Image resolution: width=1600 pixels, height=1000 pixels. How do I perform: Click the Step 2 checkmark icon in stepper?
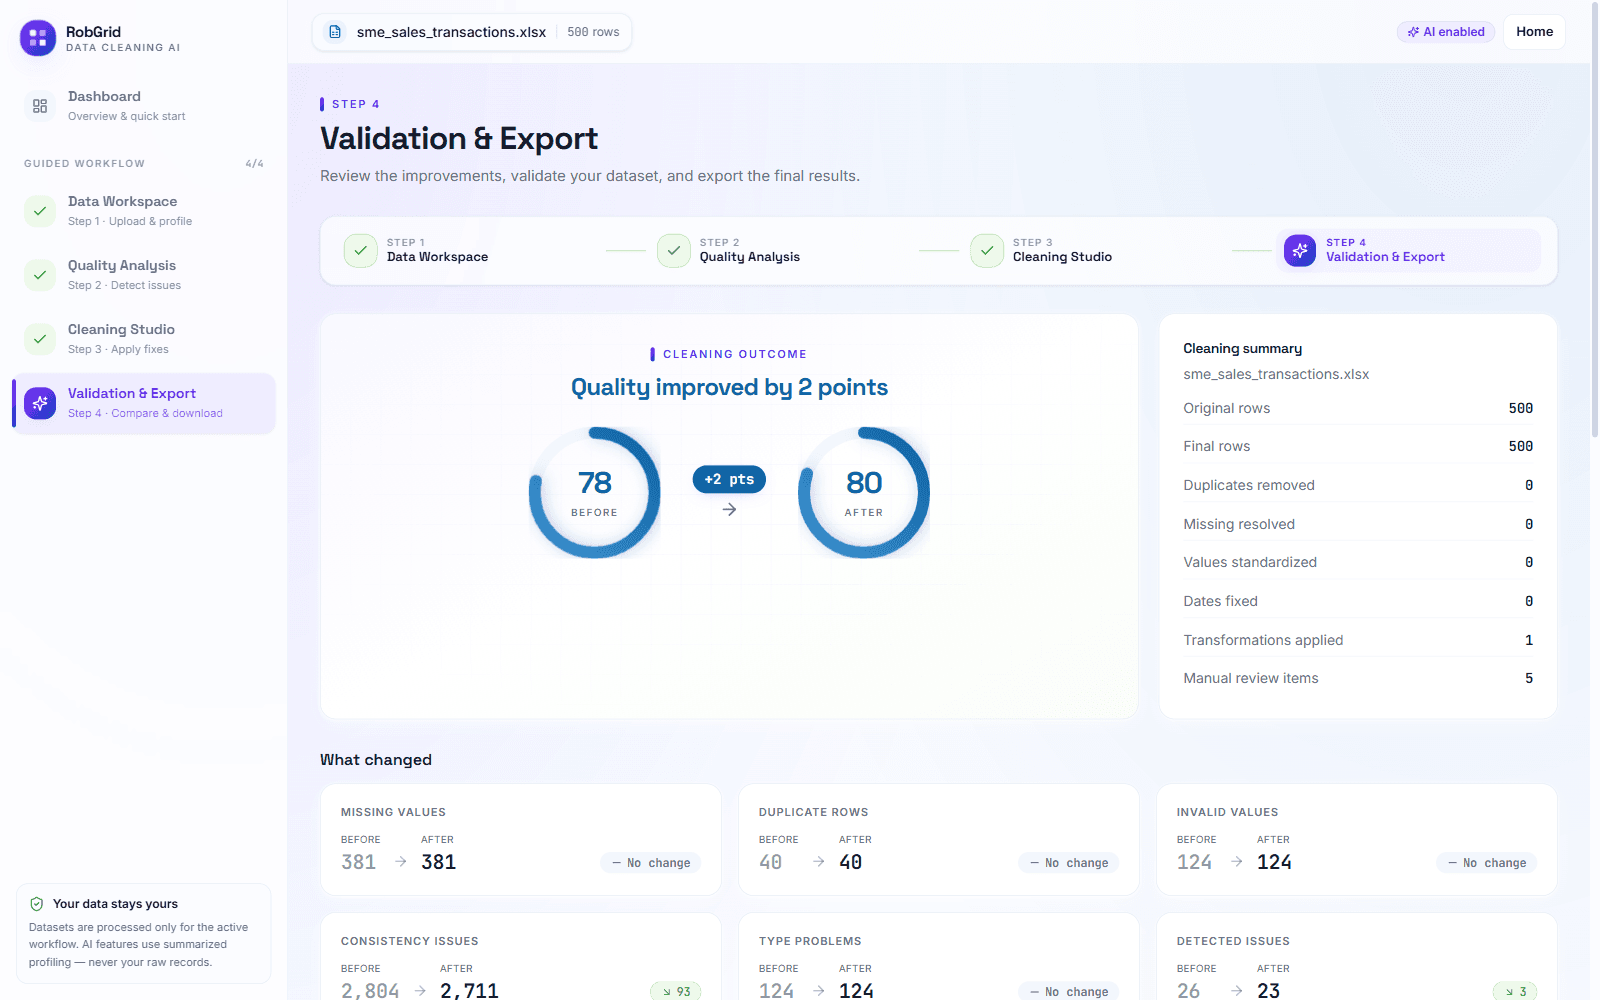pos(674,251)
